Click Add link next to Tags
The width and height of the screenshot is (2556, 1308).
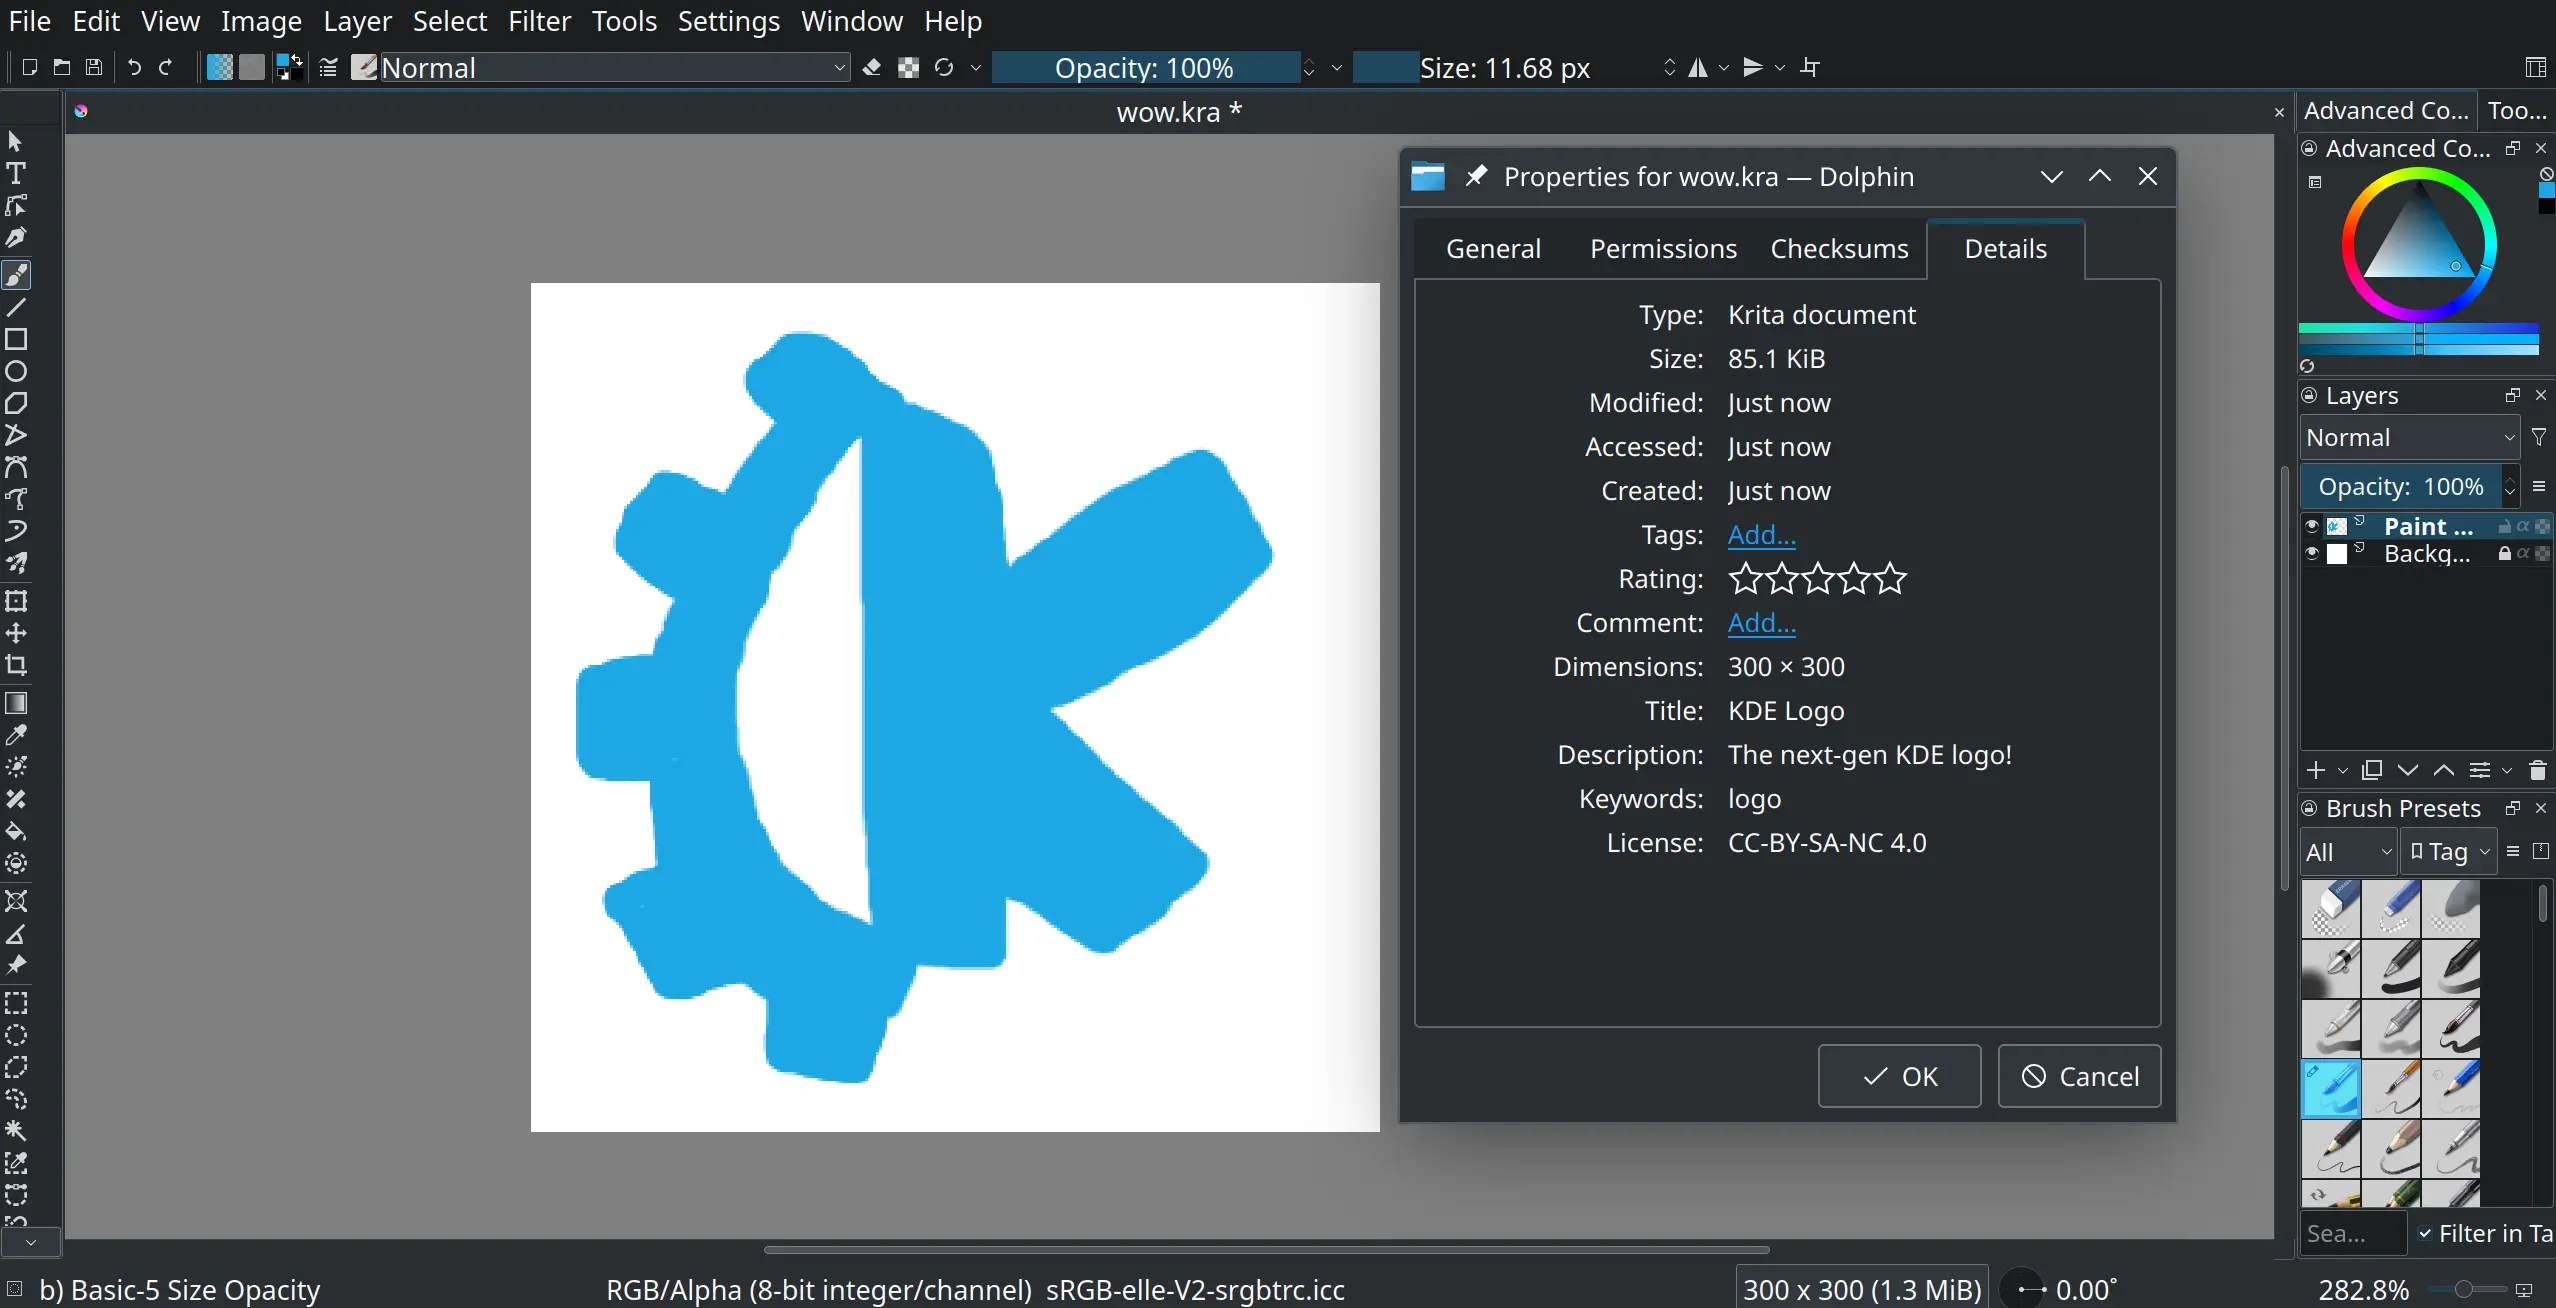coord(1761,535)
